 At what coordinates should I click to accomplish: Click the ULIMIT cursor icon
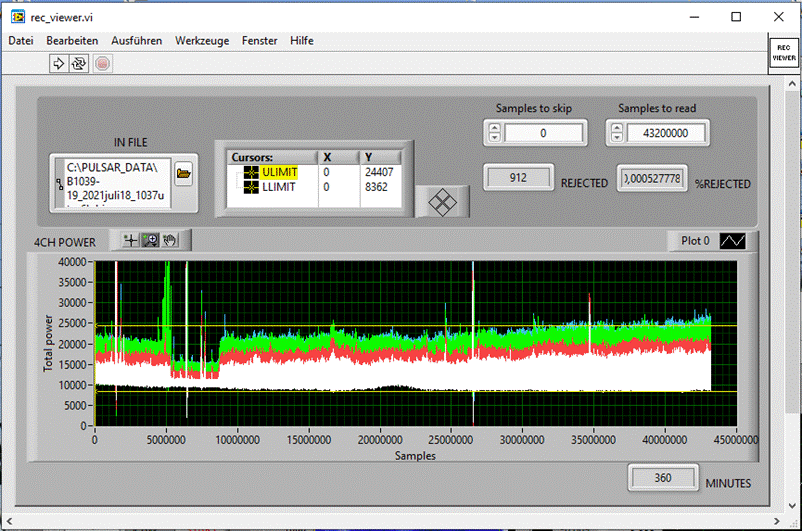pyautogui.click(x=251, y=172)
